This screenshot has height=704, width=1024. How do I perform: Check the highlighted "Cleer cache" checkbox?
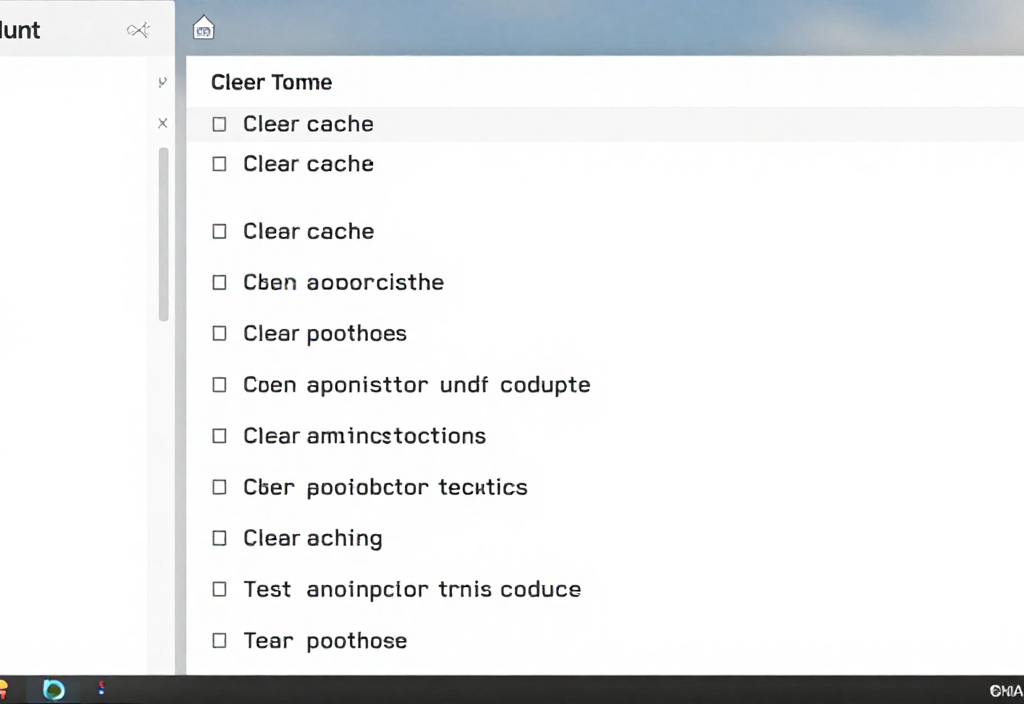[x=220, y=124]
